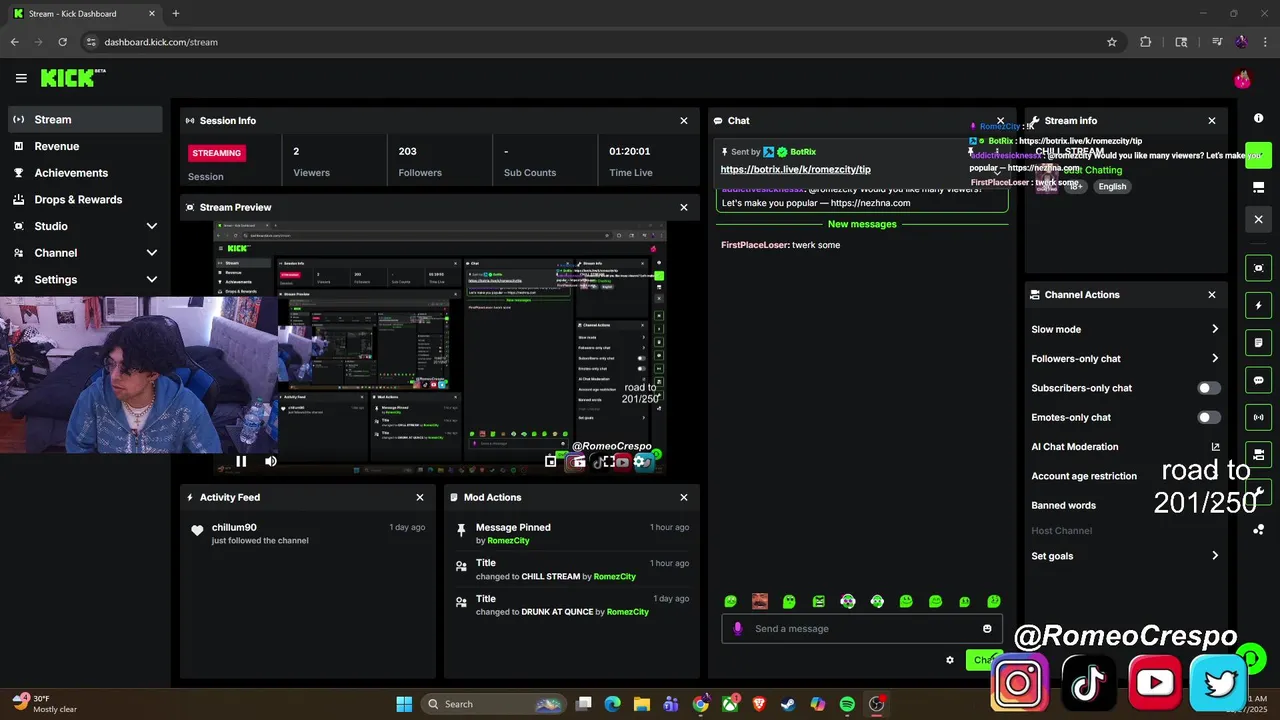Bookmark this page with the star icon
Screen dimensions: 1280x720
coord(1112,42)
